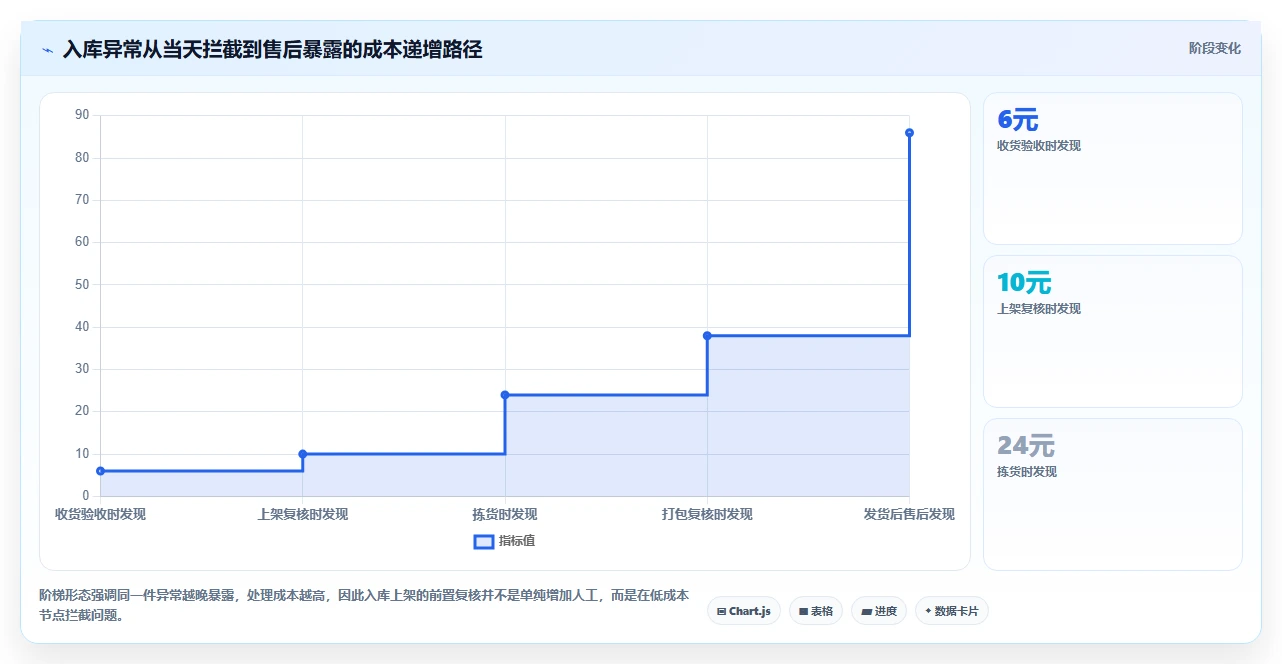This screenshot has width=1282, height=664.
Task: Click the 10元 data card value
Action: click(x=1024, y=283)
